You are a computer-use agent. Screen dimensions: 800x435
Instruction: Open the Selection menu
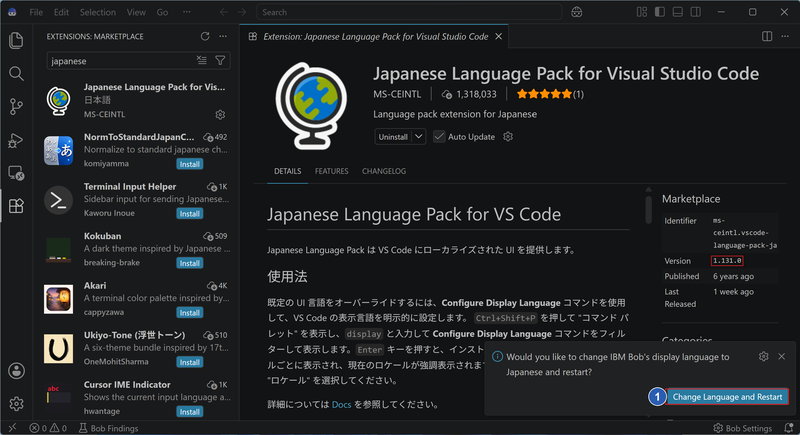pyautogui.click(x=97, y=12)
